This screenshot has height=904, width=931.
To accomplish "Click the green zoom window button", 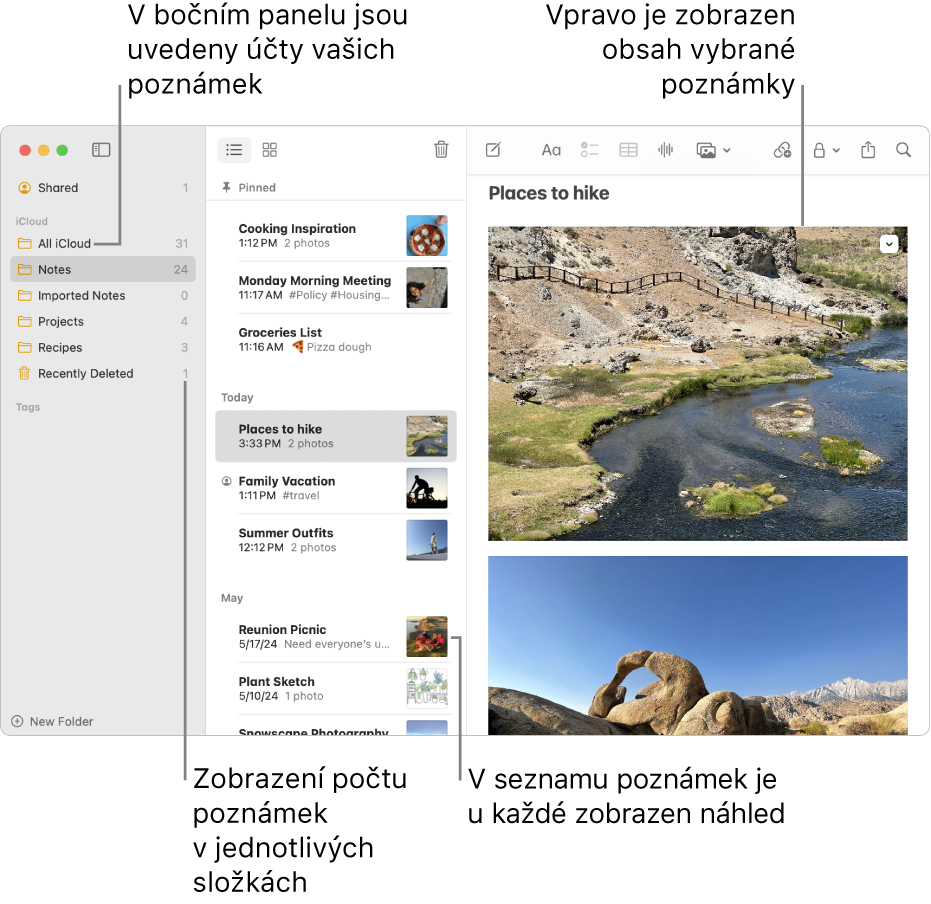I will 62,150.
